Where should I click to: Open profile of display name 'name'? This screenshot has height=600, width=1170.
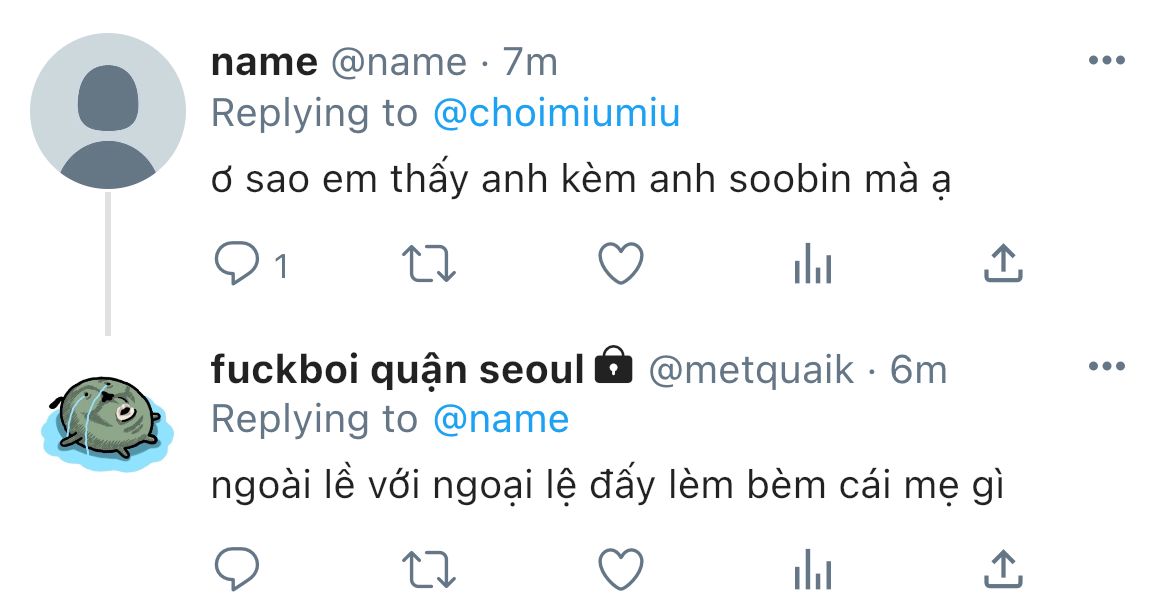click(264, 62)
